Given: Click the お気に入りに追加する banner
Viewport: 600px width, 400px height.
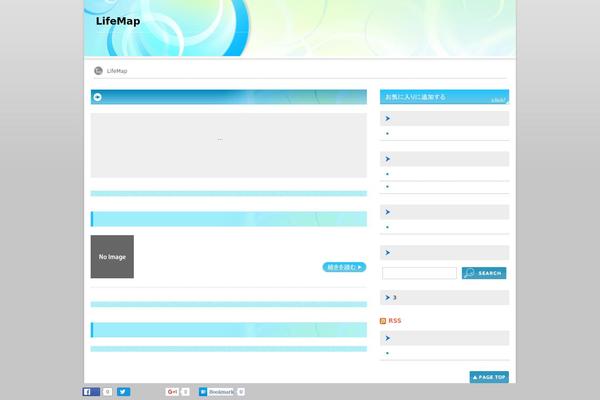Looking at the screenshot, I should [x=444, y=97].
